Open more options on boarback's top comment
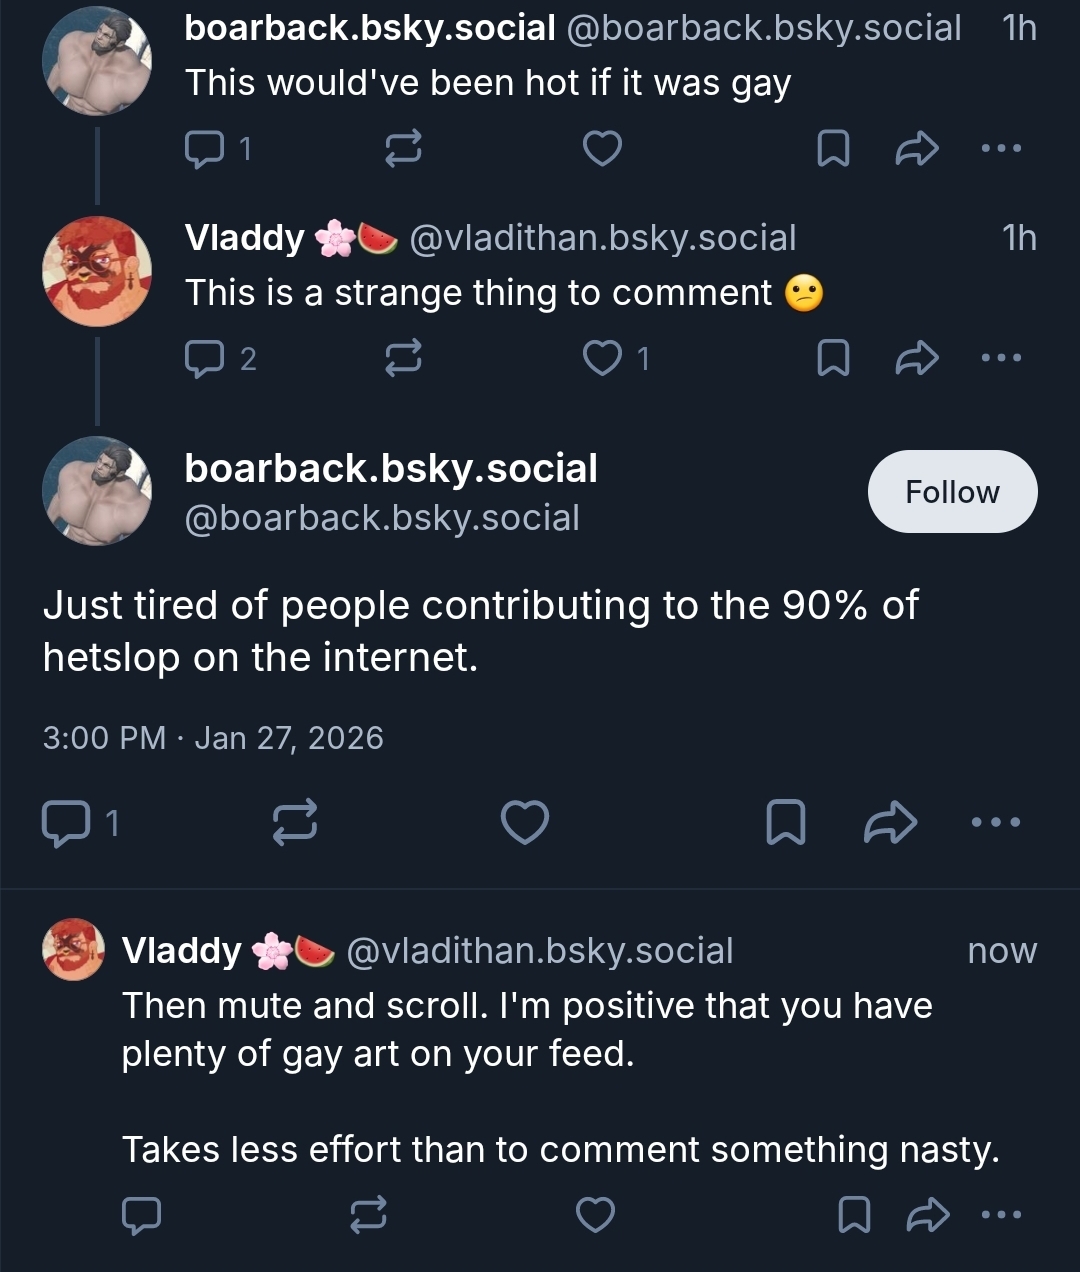The image size is (1080, 1272). (1001, 149)
